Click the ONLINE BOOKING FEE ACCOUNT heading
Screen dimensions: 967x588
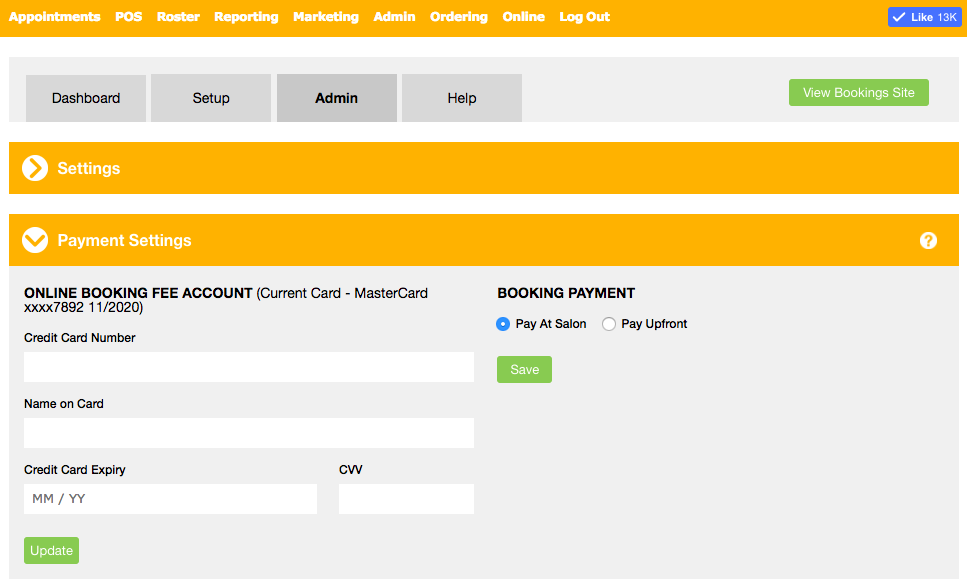[138, 293]
